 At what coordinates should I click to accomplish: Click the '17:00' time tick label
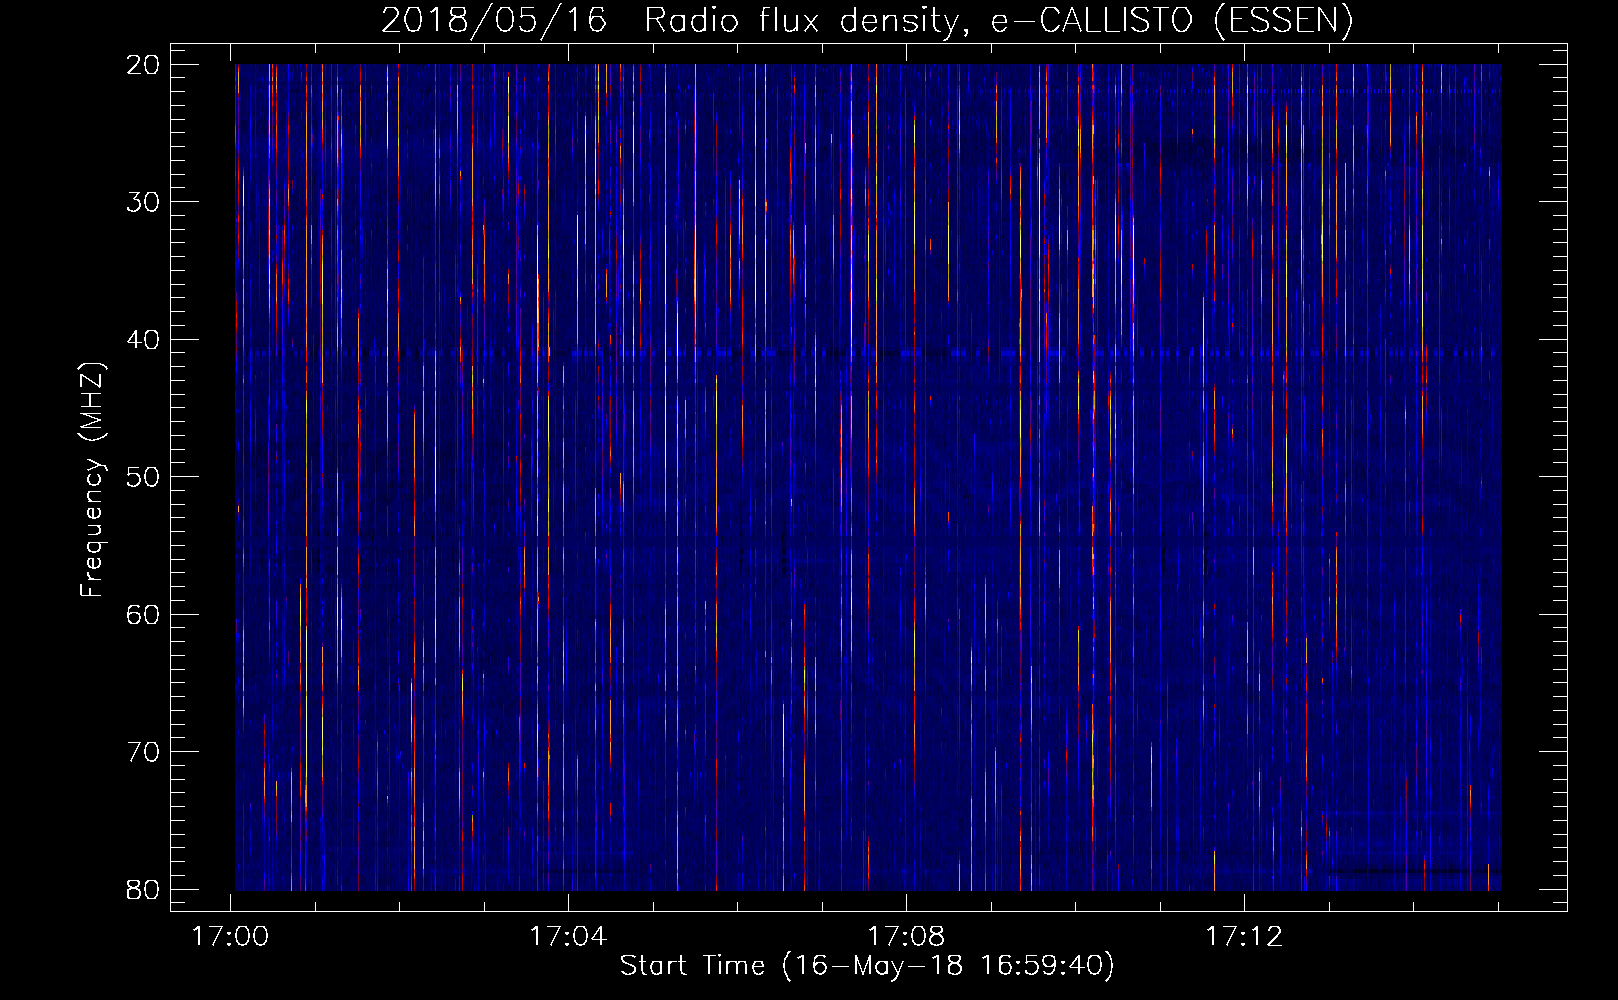pos(231,937)
